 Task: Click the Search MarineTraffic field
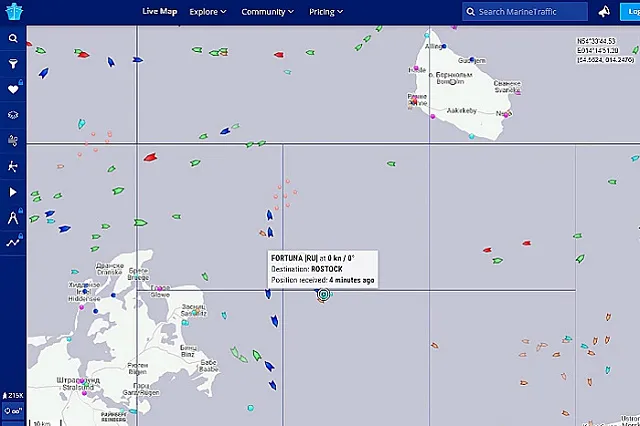pyautogui.click(x=527, y=12)
